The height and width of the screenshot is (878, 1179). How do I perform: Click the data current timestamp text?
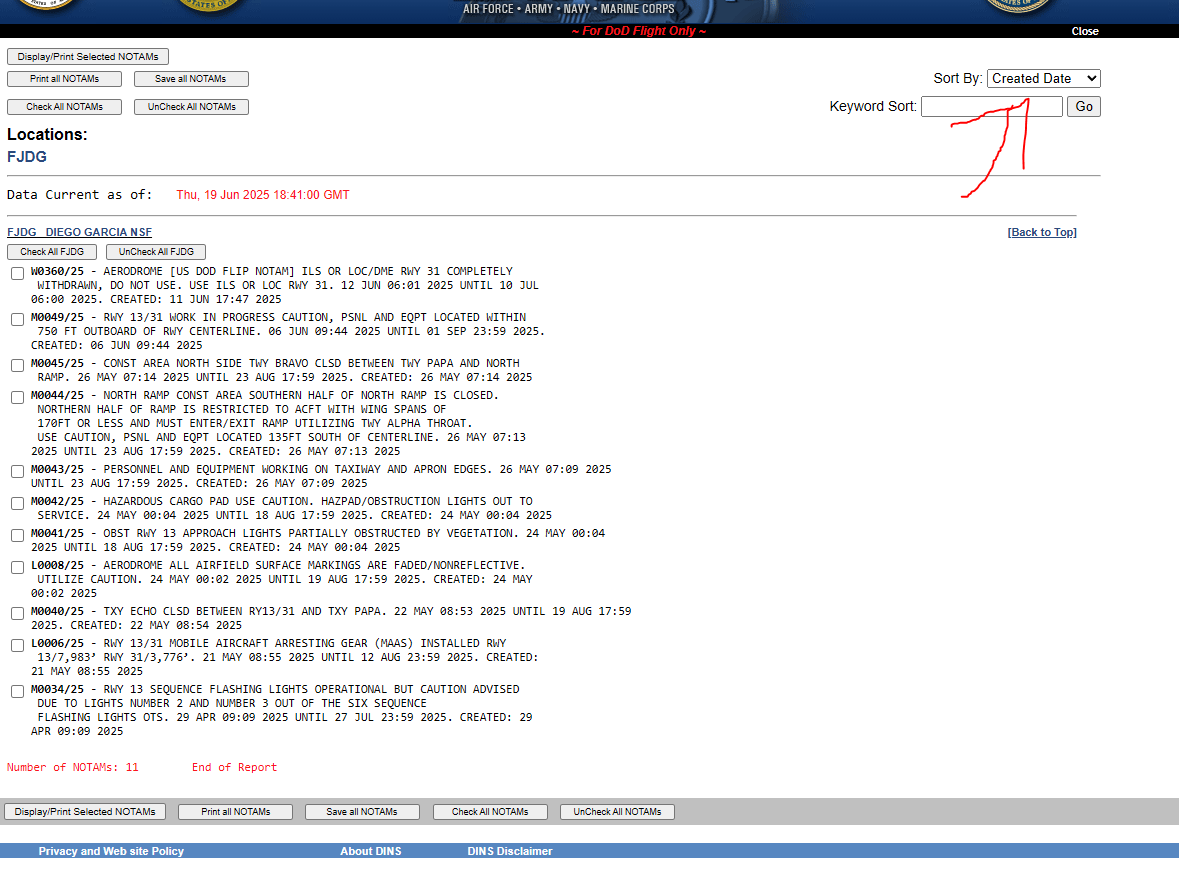(263, 195)
